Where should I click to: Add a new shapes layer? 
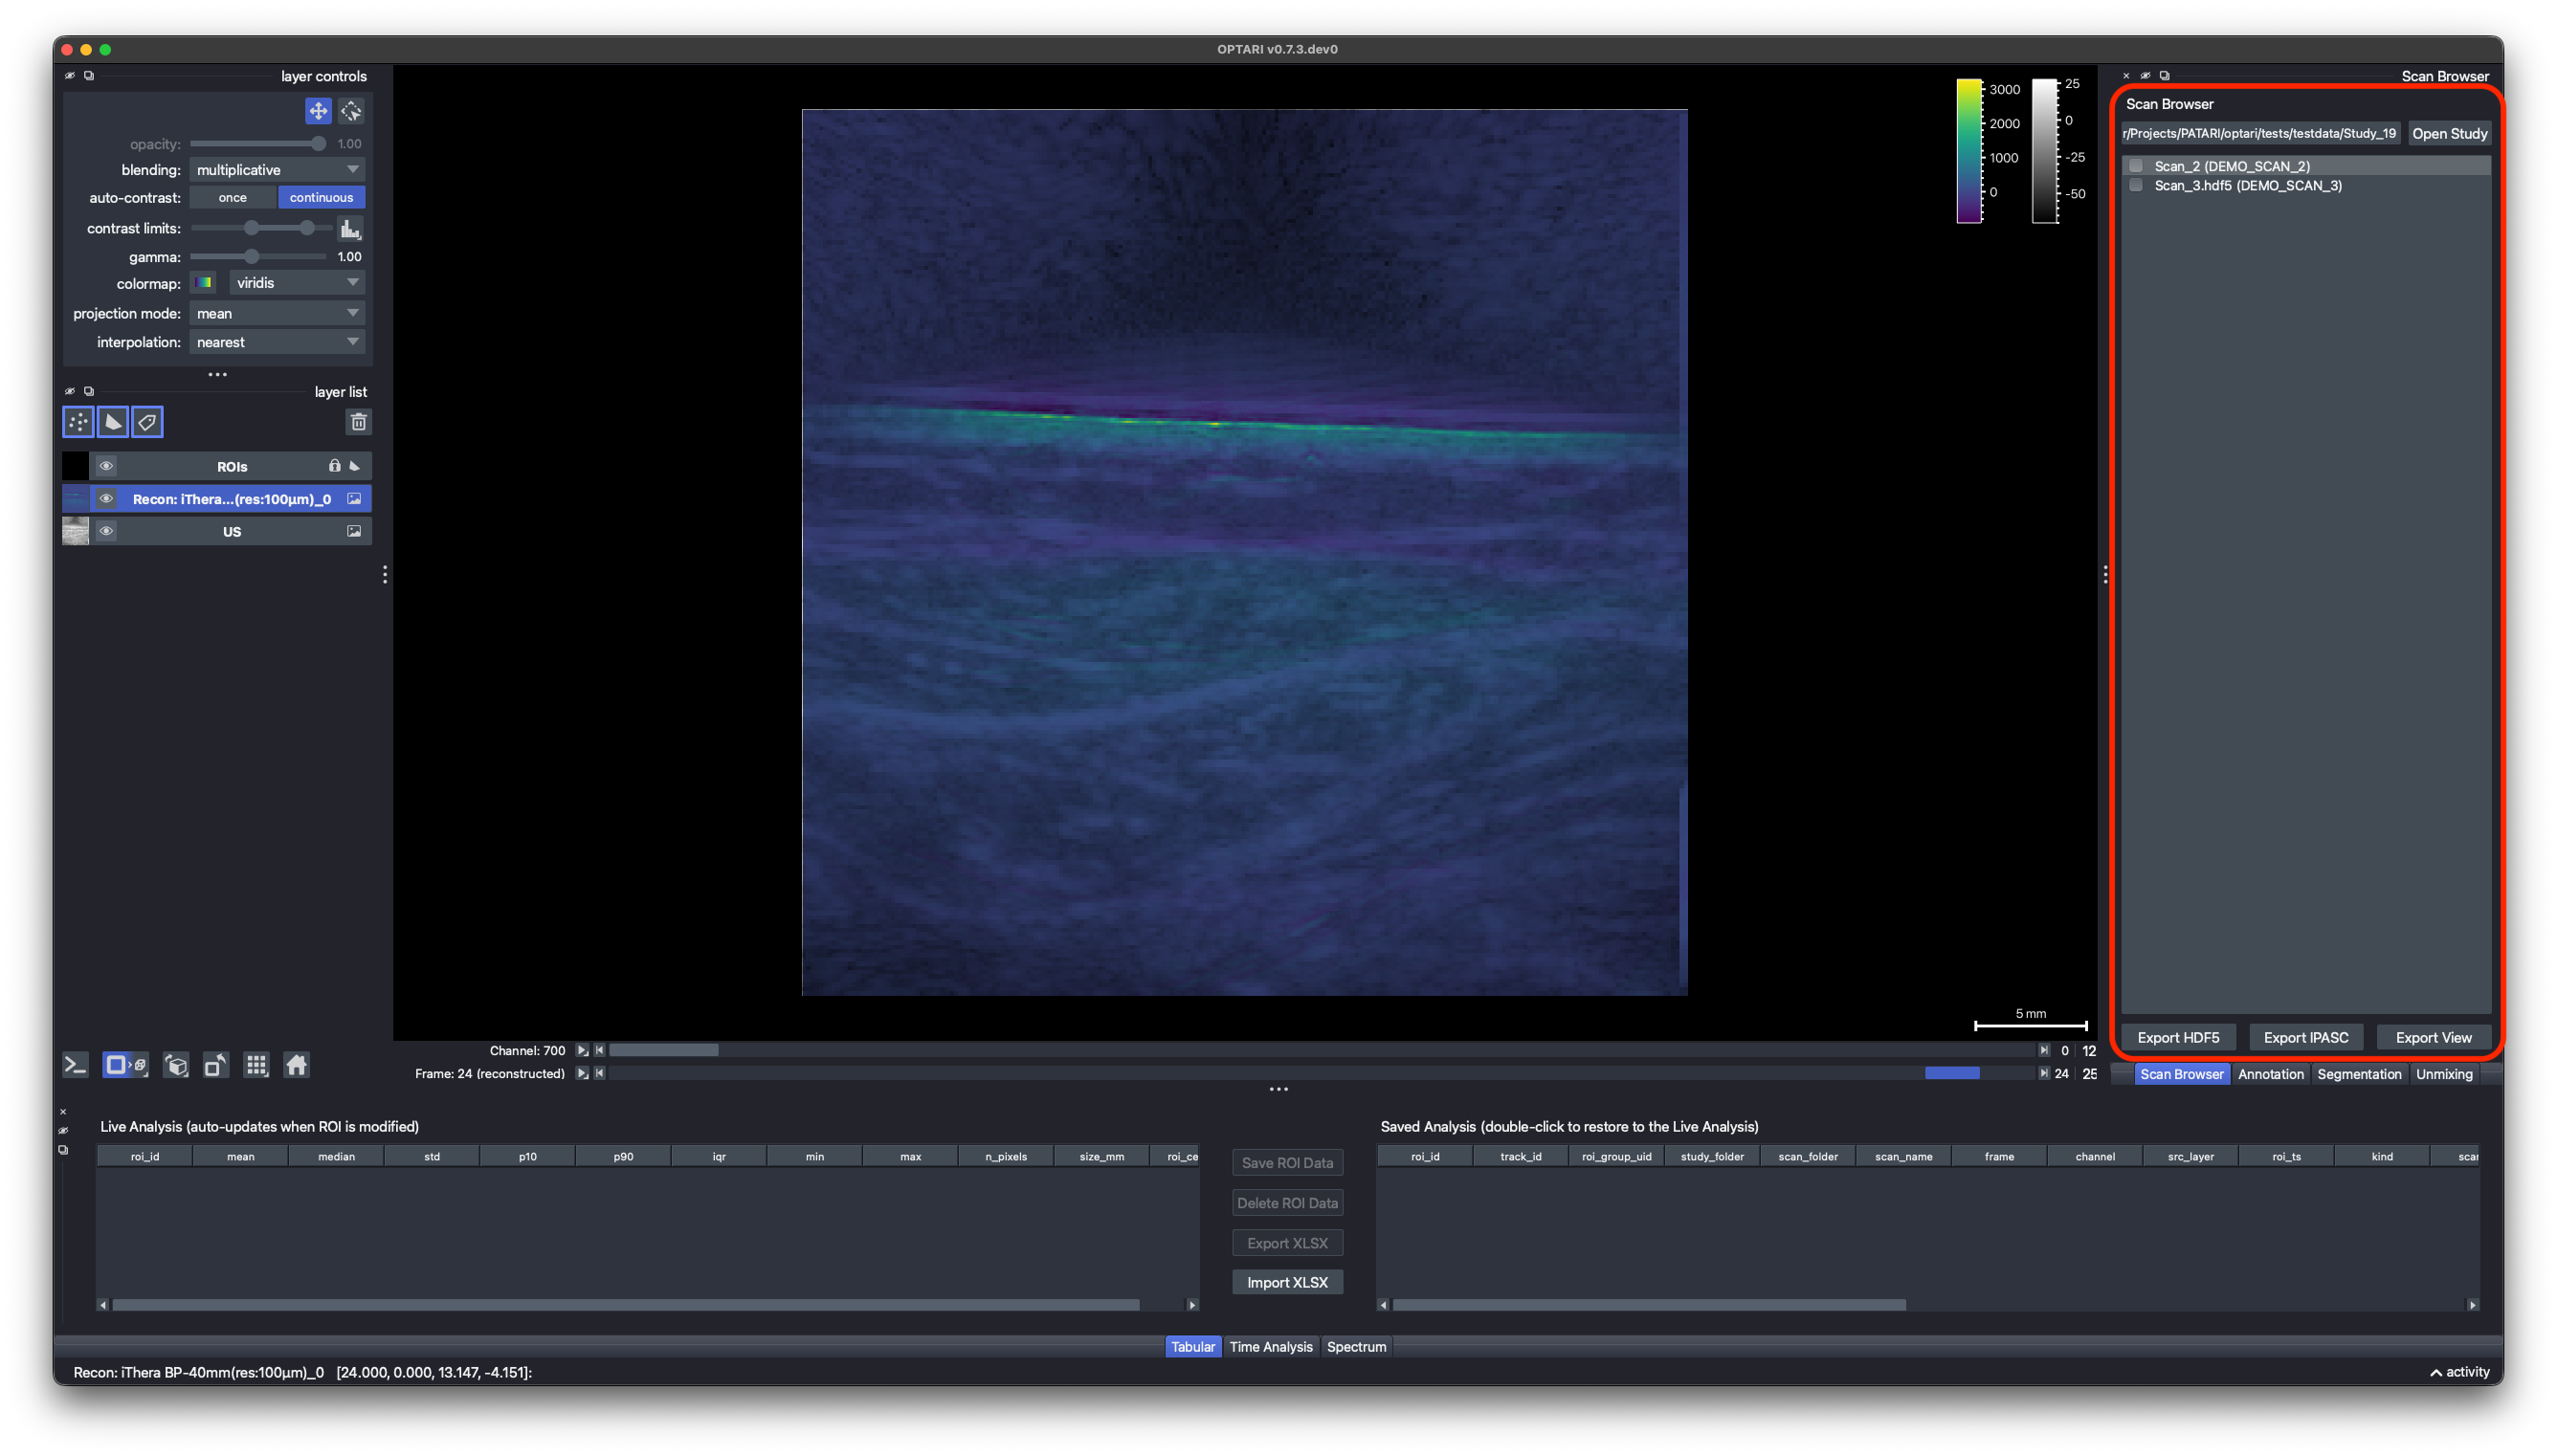tap(113, 422)
